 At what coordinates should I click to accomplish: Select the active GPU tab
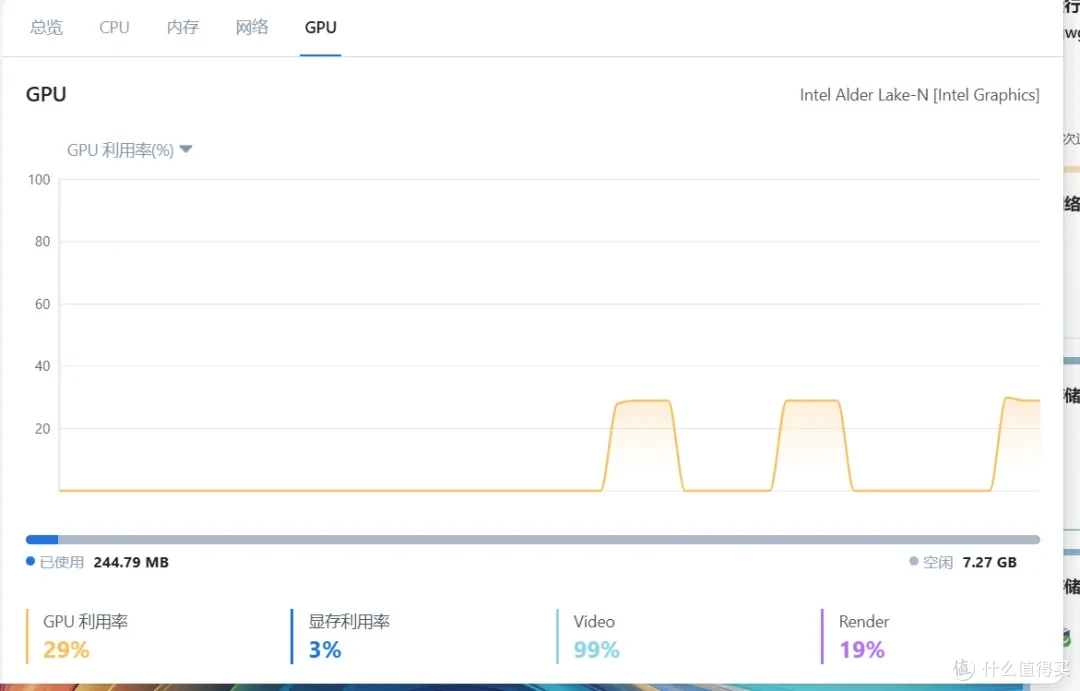(320, 28)
